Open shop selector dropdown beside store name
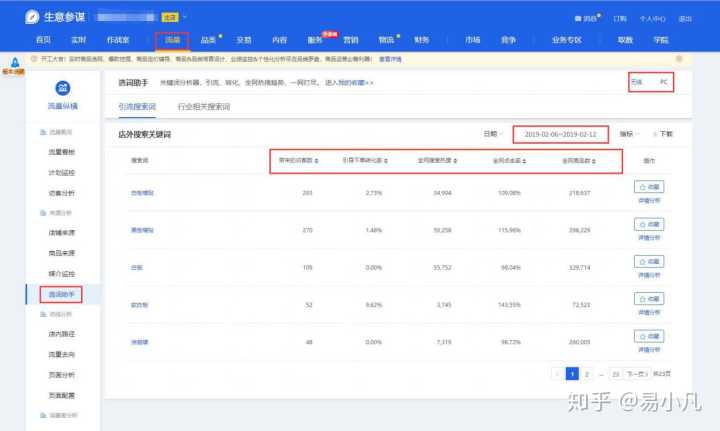 pos(185,18)
